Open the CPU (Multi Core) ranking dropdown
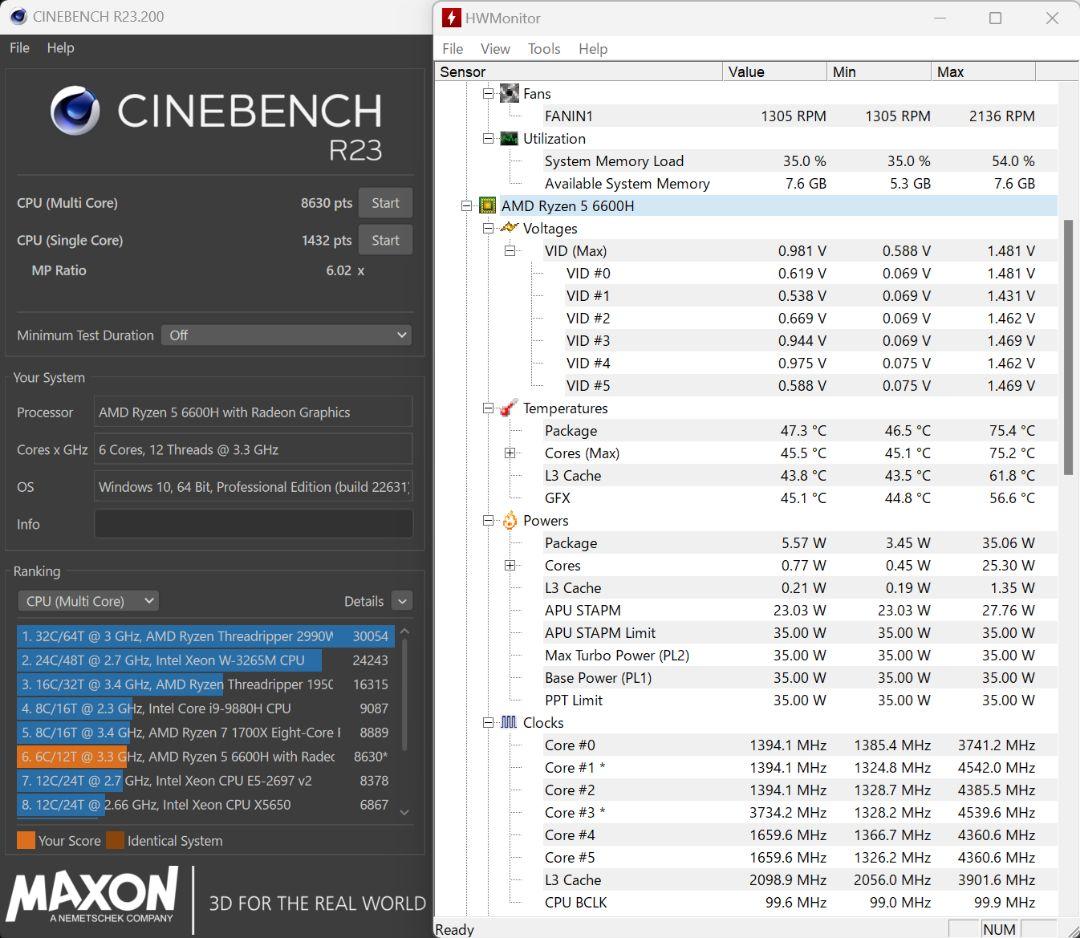The width and height of the screenshot is (1080, 938). pyautogui.click(x=88, y=601)
